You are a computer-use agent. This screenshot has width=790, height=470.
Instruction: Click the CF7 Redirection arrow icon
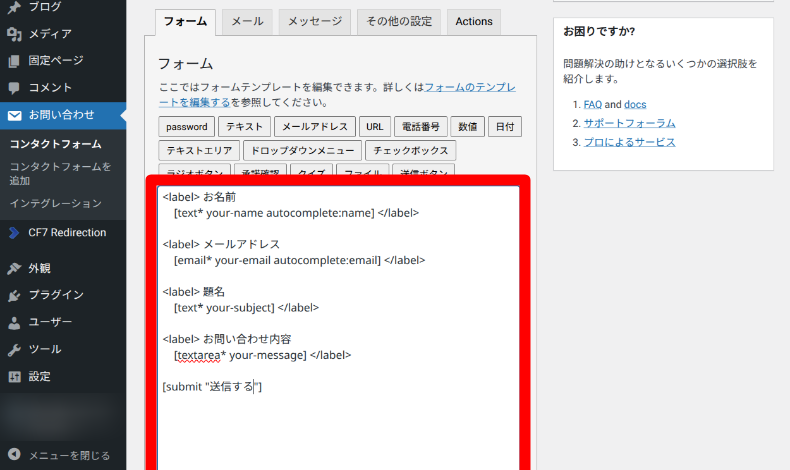[14, 233]
